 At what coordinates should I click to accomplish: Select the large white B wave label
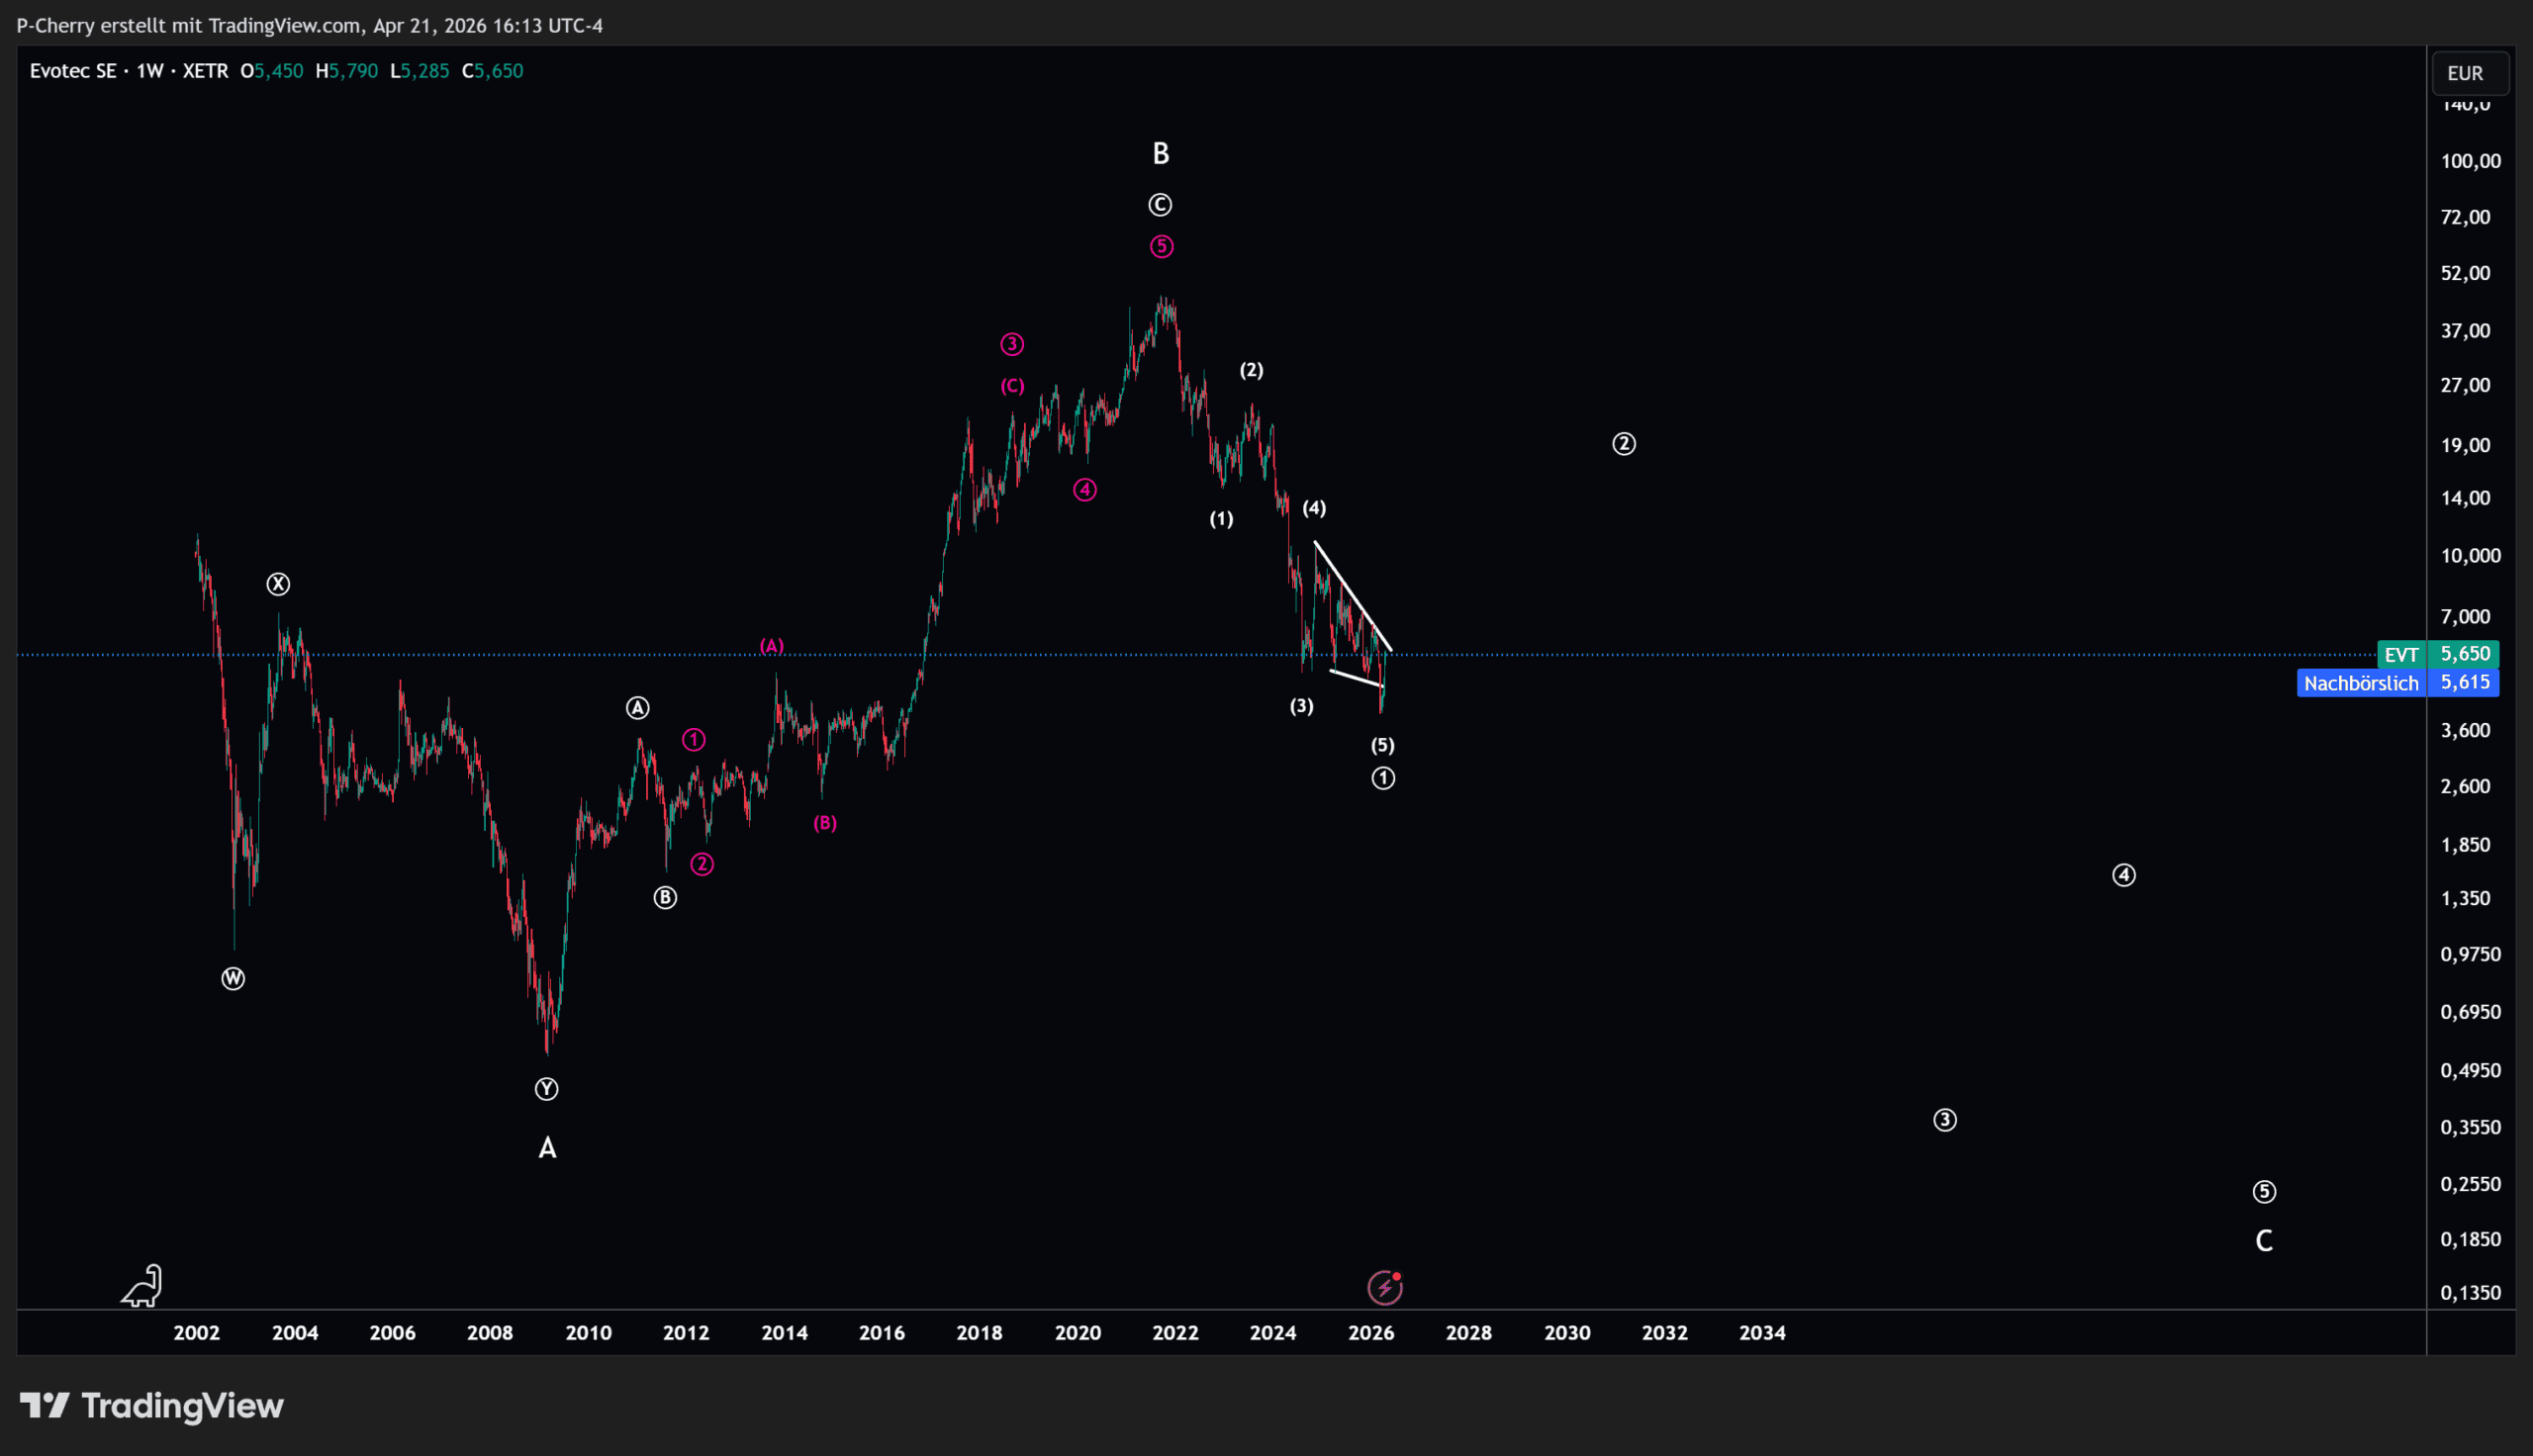(1160, 153)
